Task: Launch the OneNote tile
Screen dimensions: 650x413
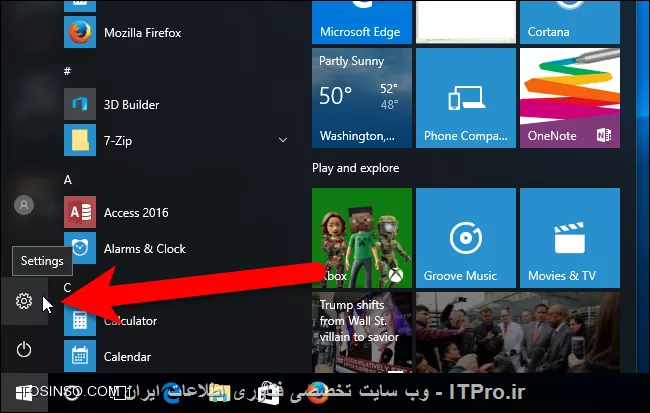Action: point(570,98)
